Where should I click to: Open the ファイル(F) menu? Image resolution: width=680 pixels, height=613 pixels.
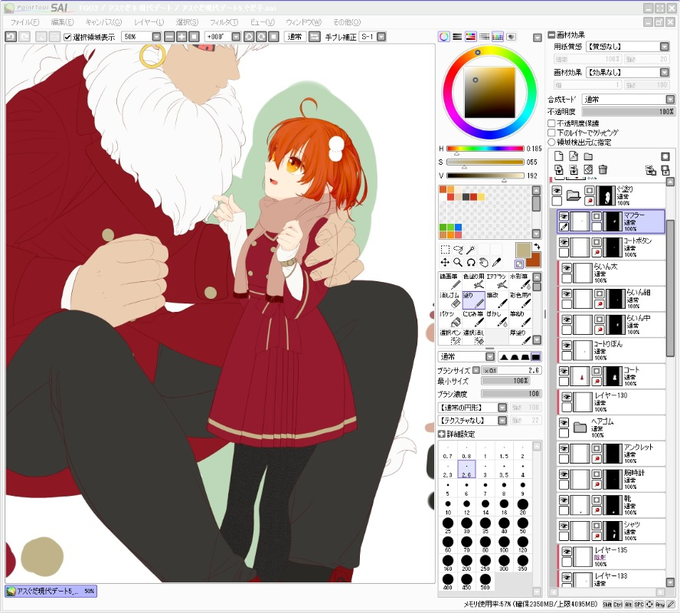[x=24, y=22]
